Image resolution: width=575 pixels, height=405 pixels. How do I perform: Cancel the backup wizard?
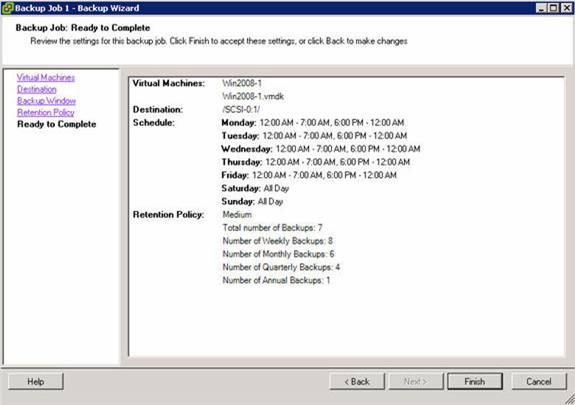539,382
